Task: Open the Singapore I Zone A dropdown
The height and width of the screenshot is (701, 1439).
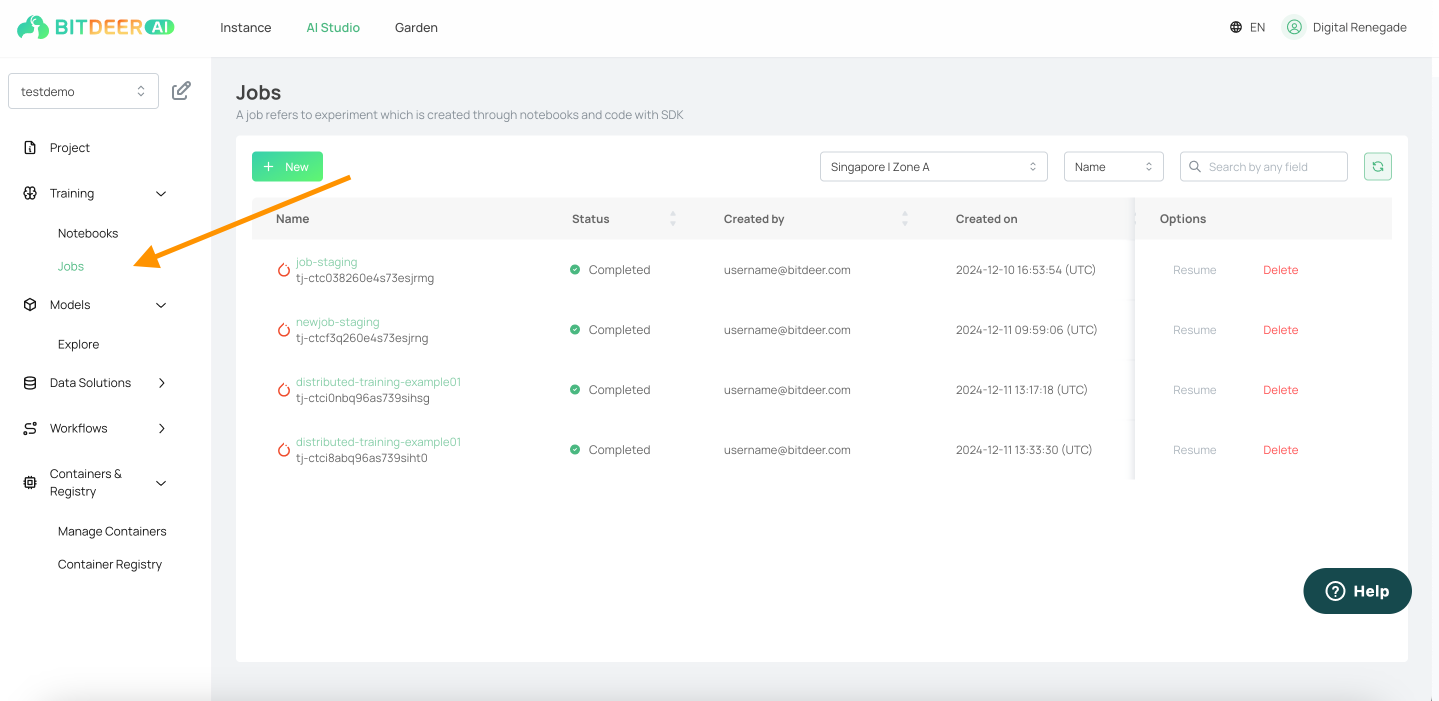Action: [x=933, y=167]
